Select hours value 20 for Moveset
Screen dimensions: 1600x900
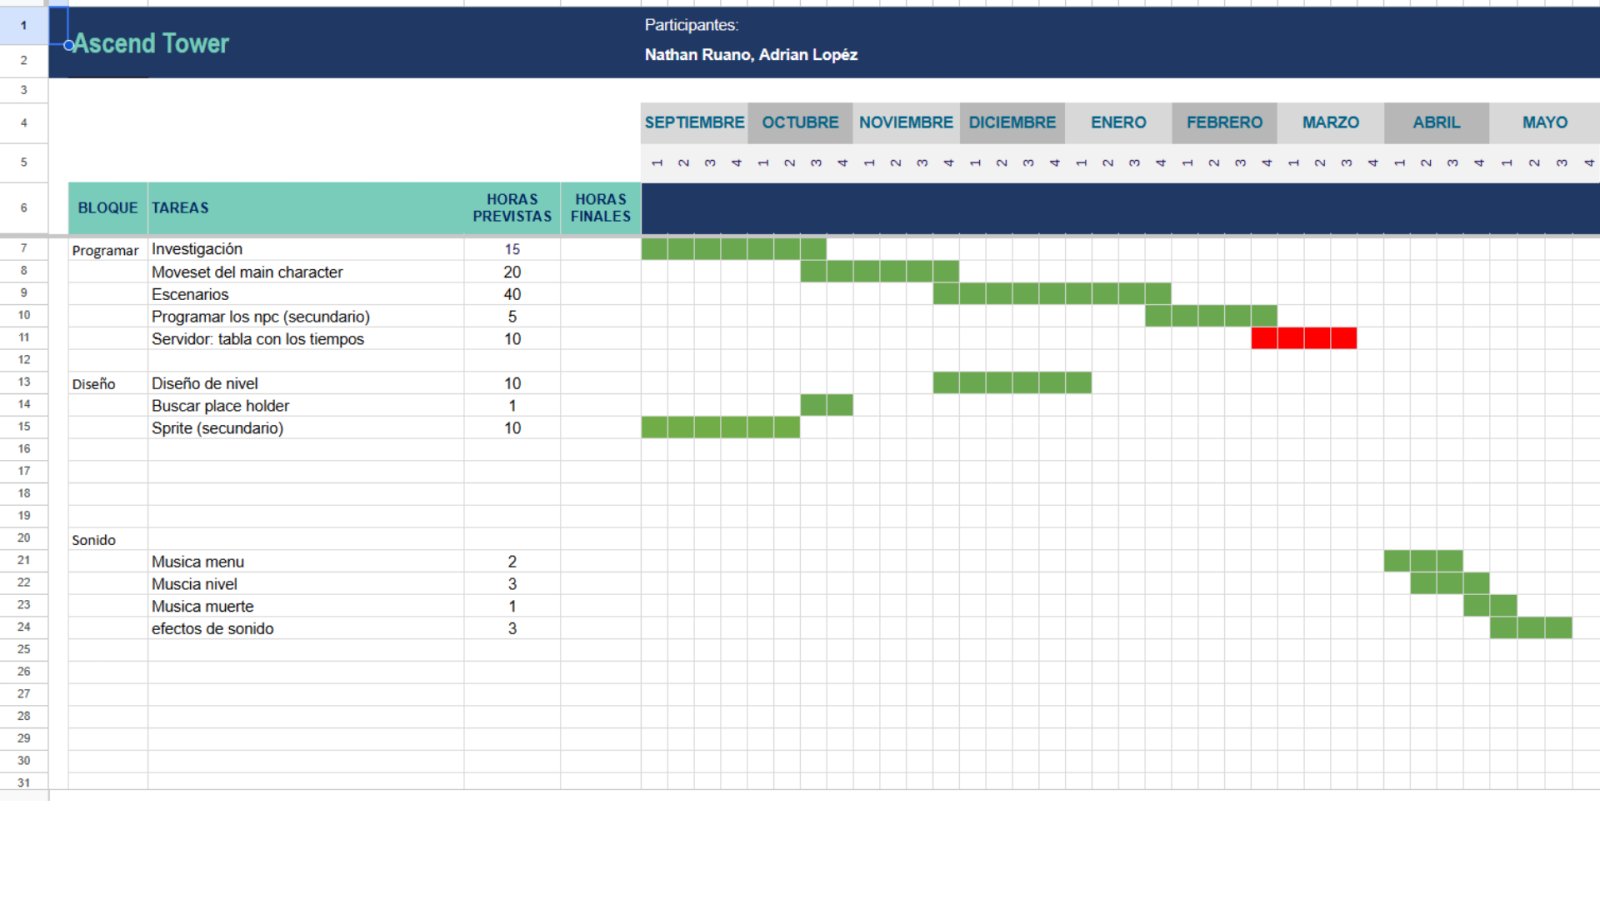point(512,272)
